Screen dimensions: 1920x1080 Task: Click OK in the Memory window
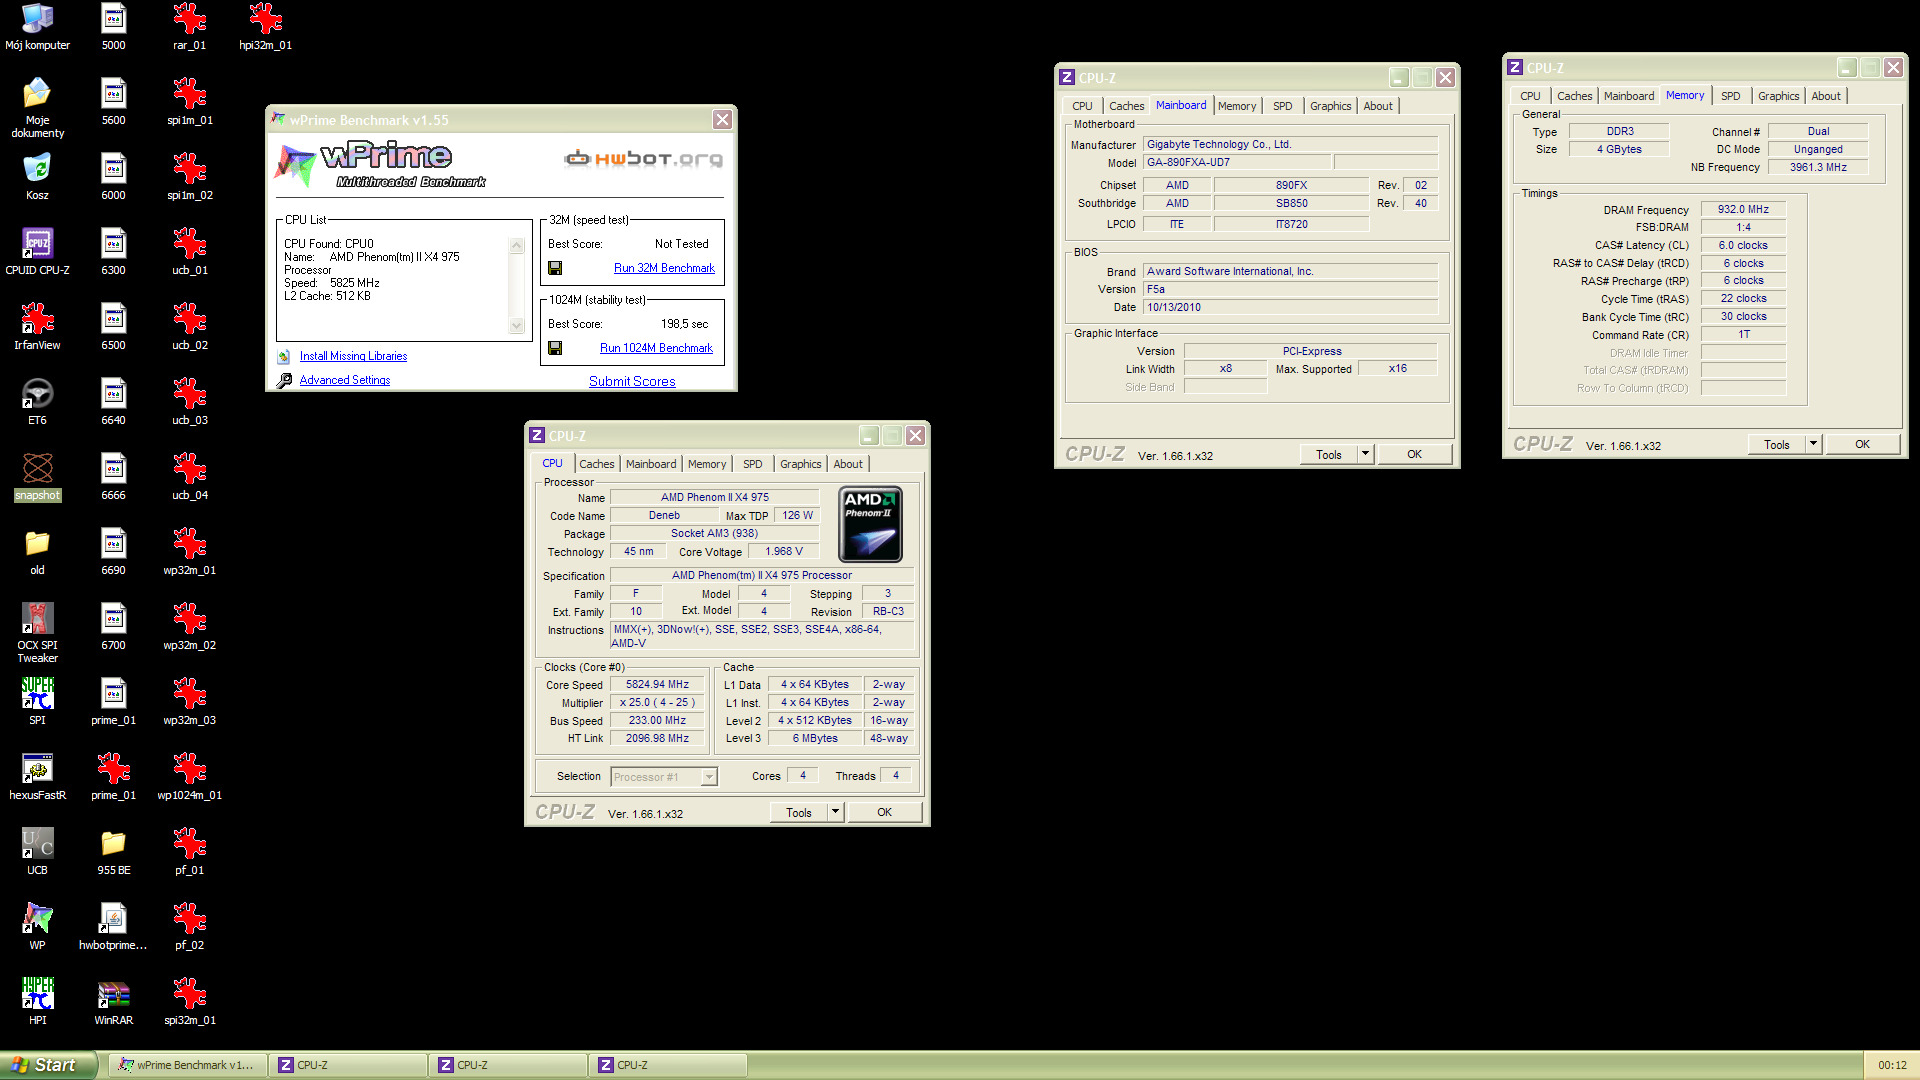pyautogui.click(x=1863, y=444)
